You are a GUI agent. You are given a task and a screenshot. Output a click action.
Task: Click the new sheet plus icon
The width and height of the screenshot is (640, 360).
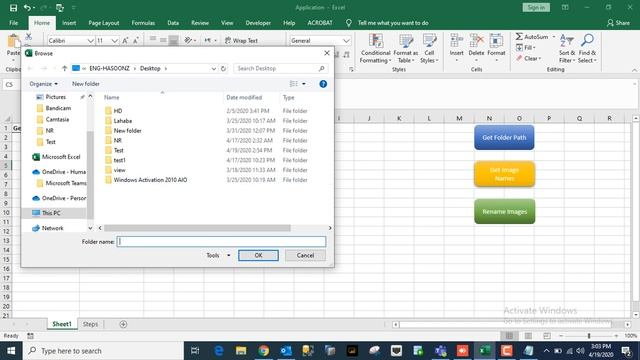[123, 324]
